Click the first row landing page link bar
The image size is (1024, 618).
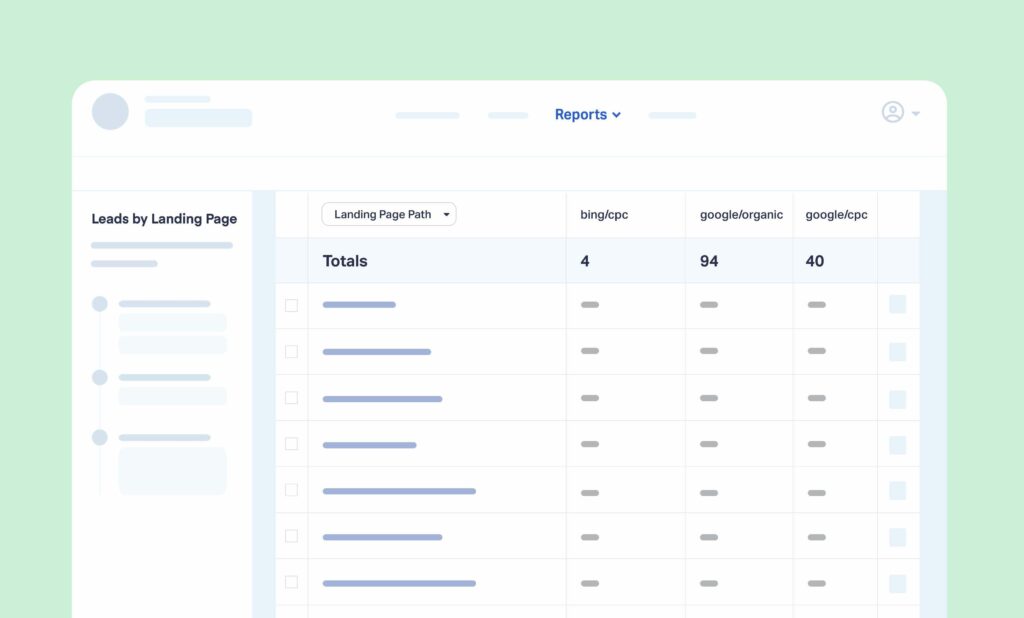click(x=359, y=305)
